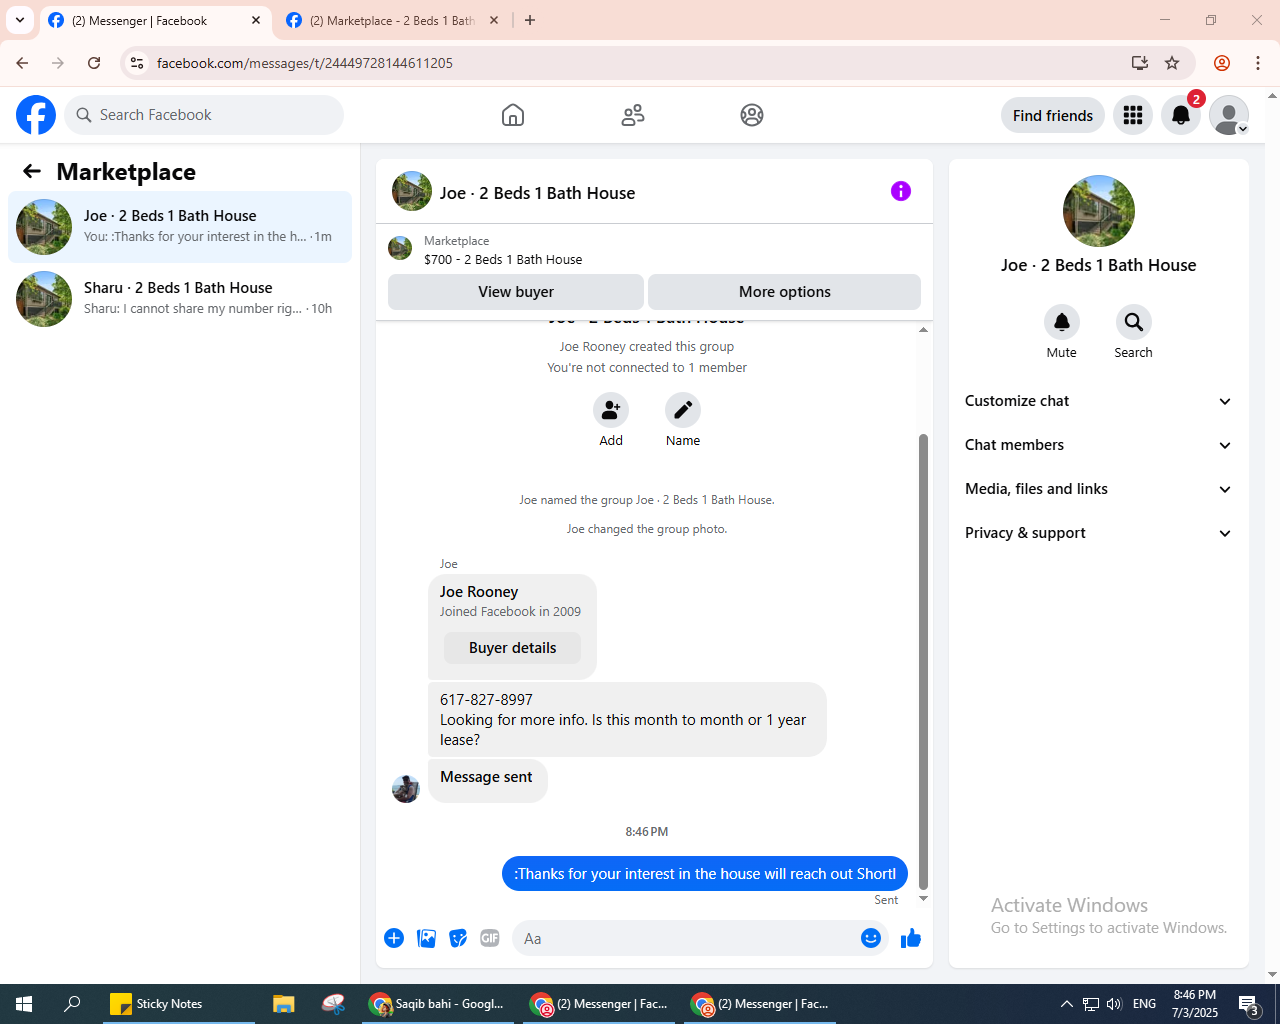Select the phone number 617-827-8997 message

486,700
